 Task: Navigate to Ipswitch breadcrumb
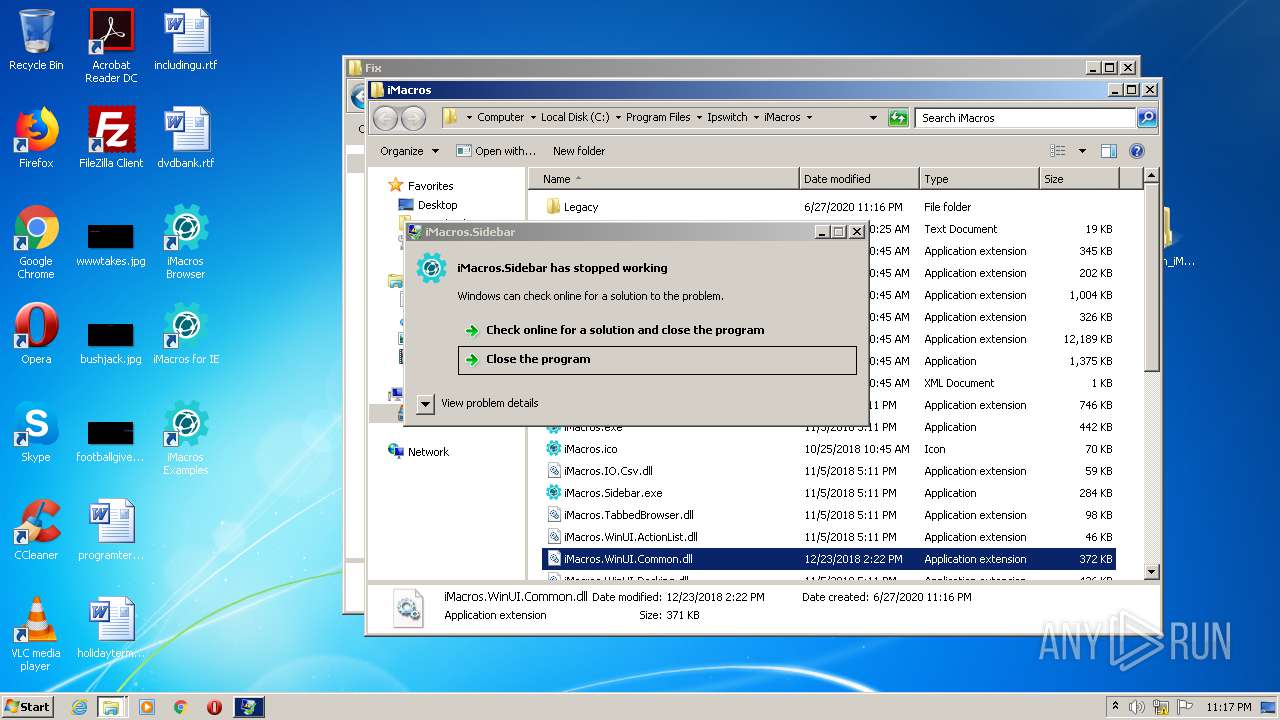tap(727, 117)
